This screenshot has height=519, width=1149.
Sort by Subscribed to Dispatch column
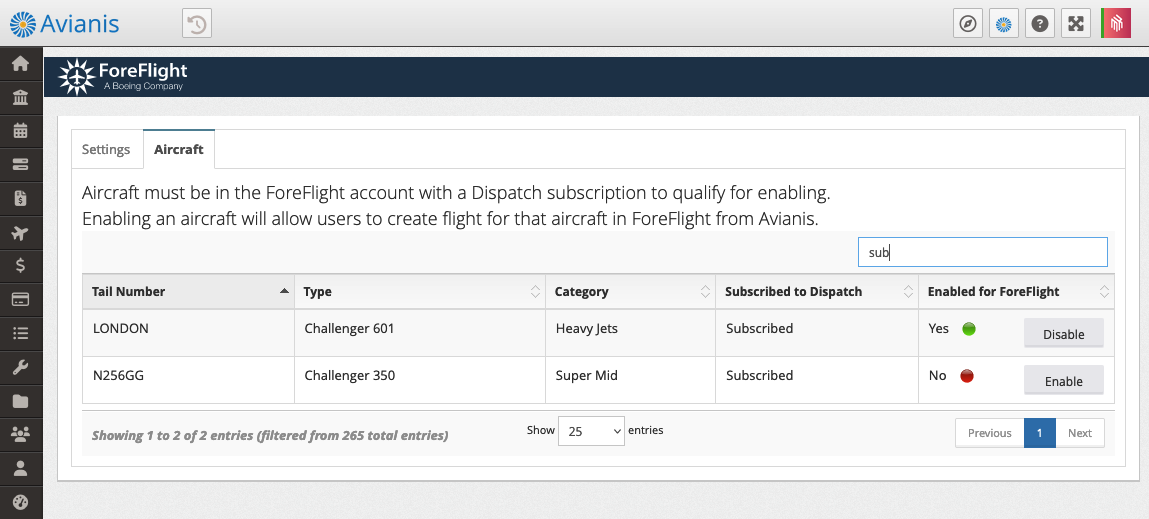817,291
